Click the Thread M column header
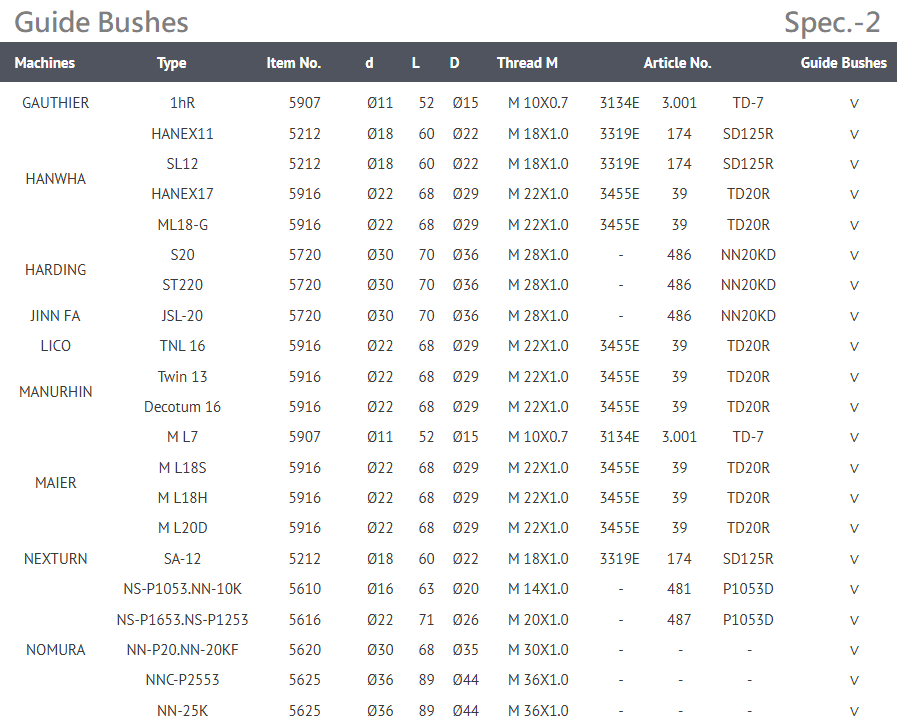 coord(527,63)
